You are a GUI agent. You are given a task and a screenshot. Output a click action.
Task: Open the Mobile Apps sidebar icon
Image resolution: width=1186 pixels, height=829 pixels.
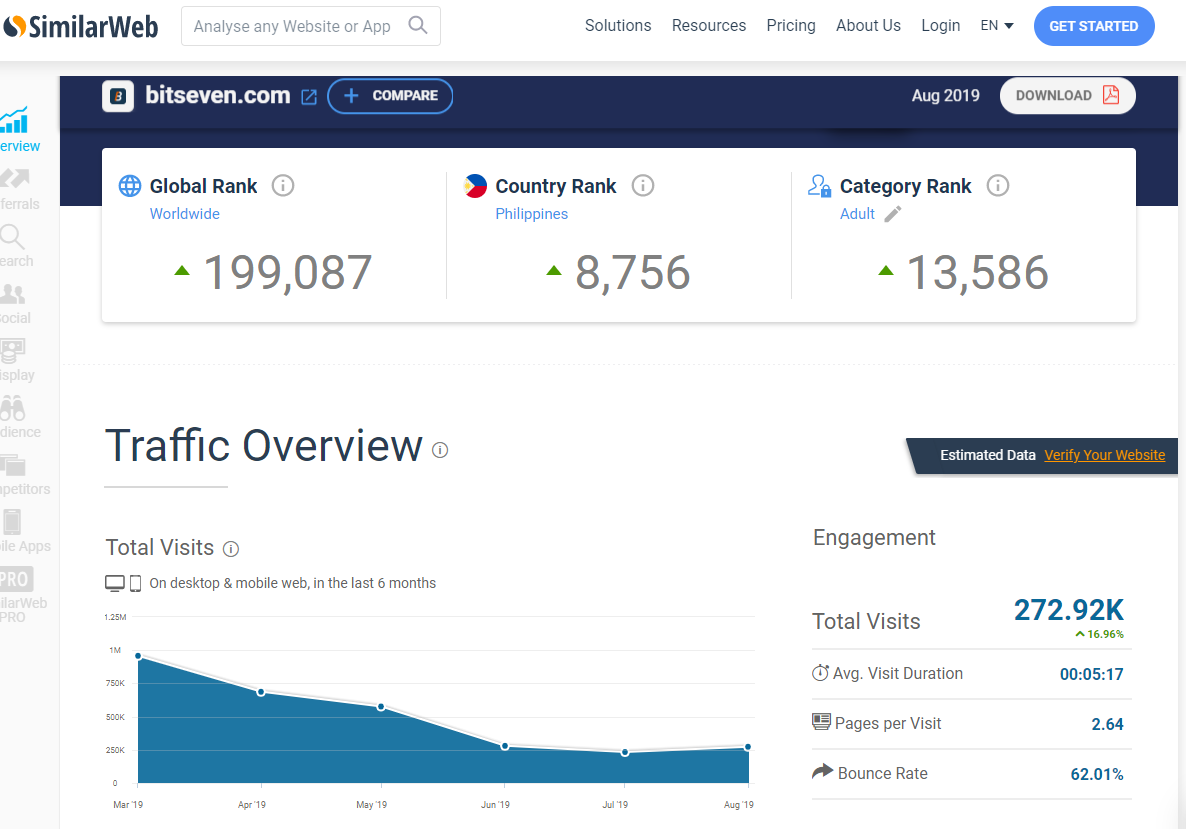[x=12, y=522]
